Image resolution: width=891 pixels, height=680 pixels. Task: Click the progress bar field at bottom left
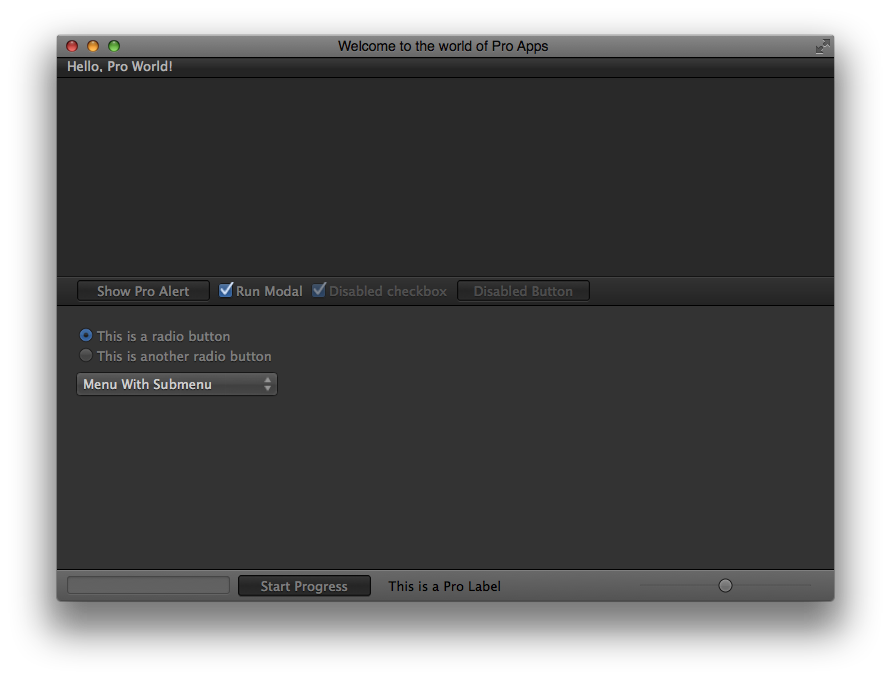[x=147, y=585]
